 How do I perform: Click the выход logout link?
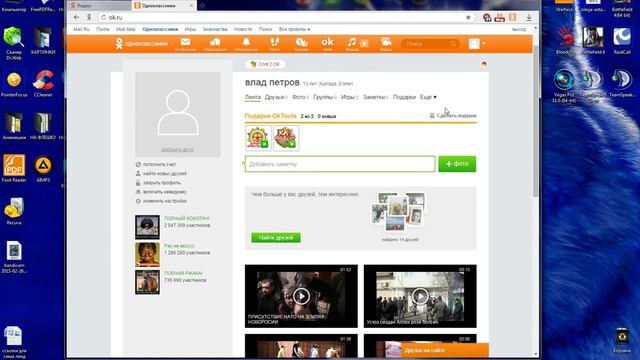point(519,29)
